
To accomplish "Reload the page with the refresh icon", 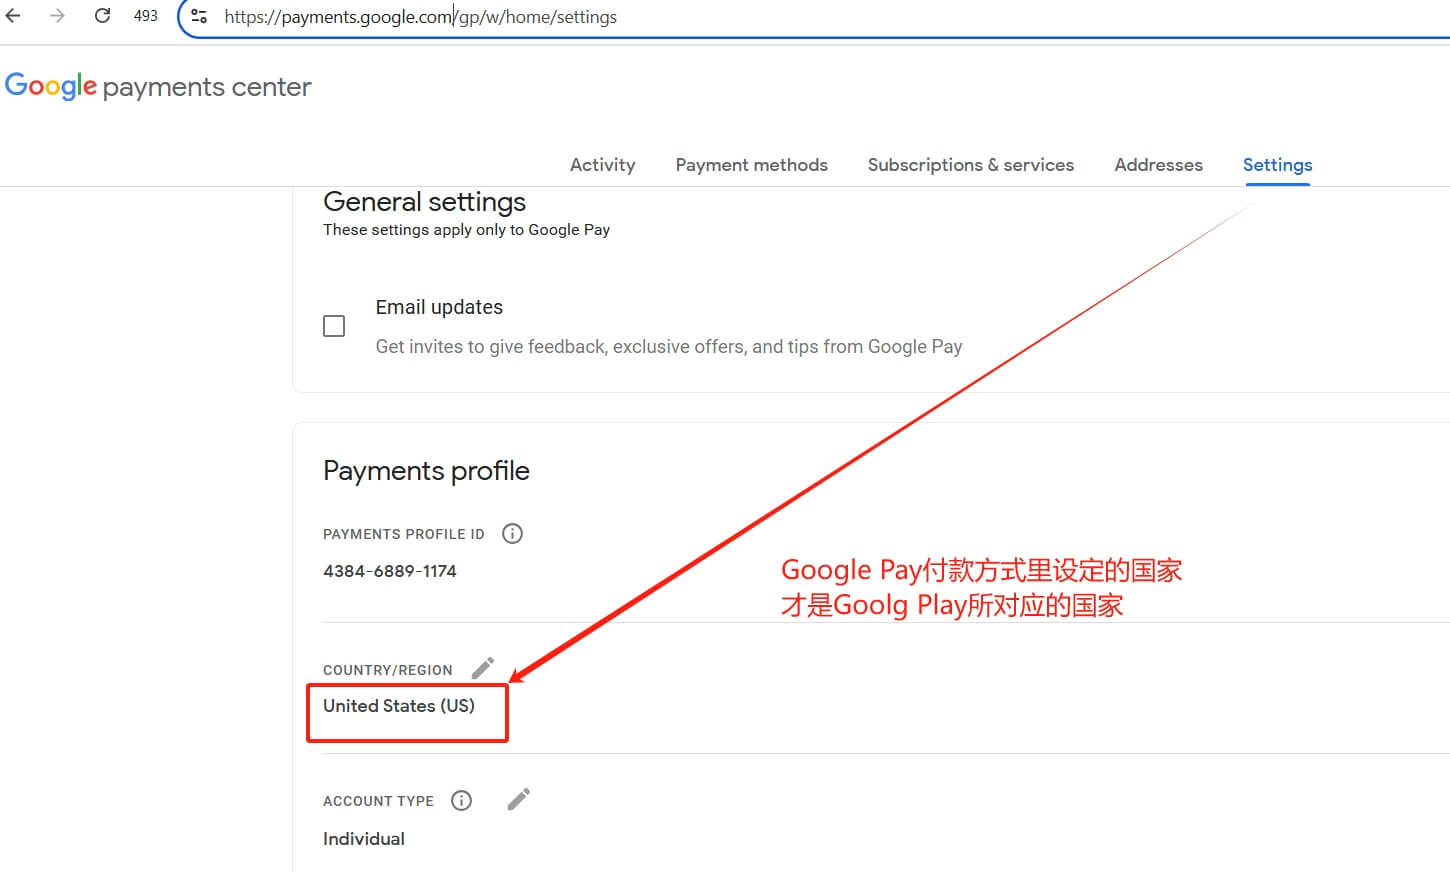I will click(102, 16).
